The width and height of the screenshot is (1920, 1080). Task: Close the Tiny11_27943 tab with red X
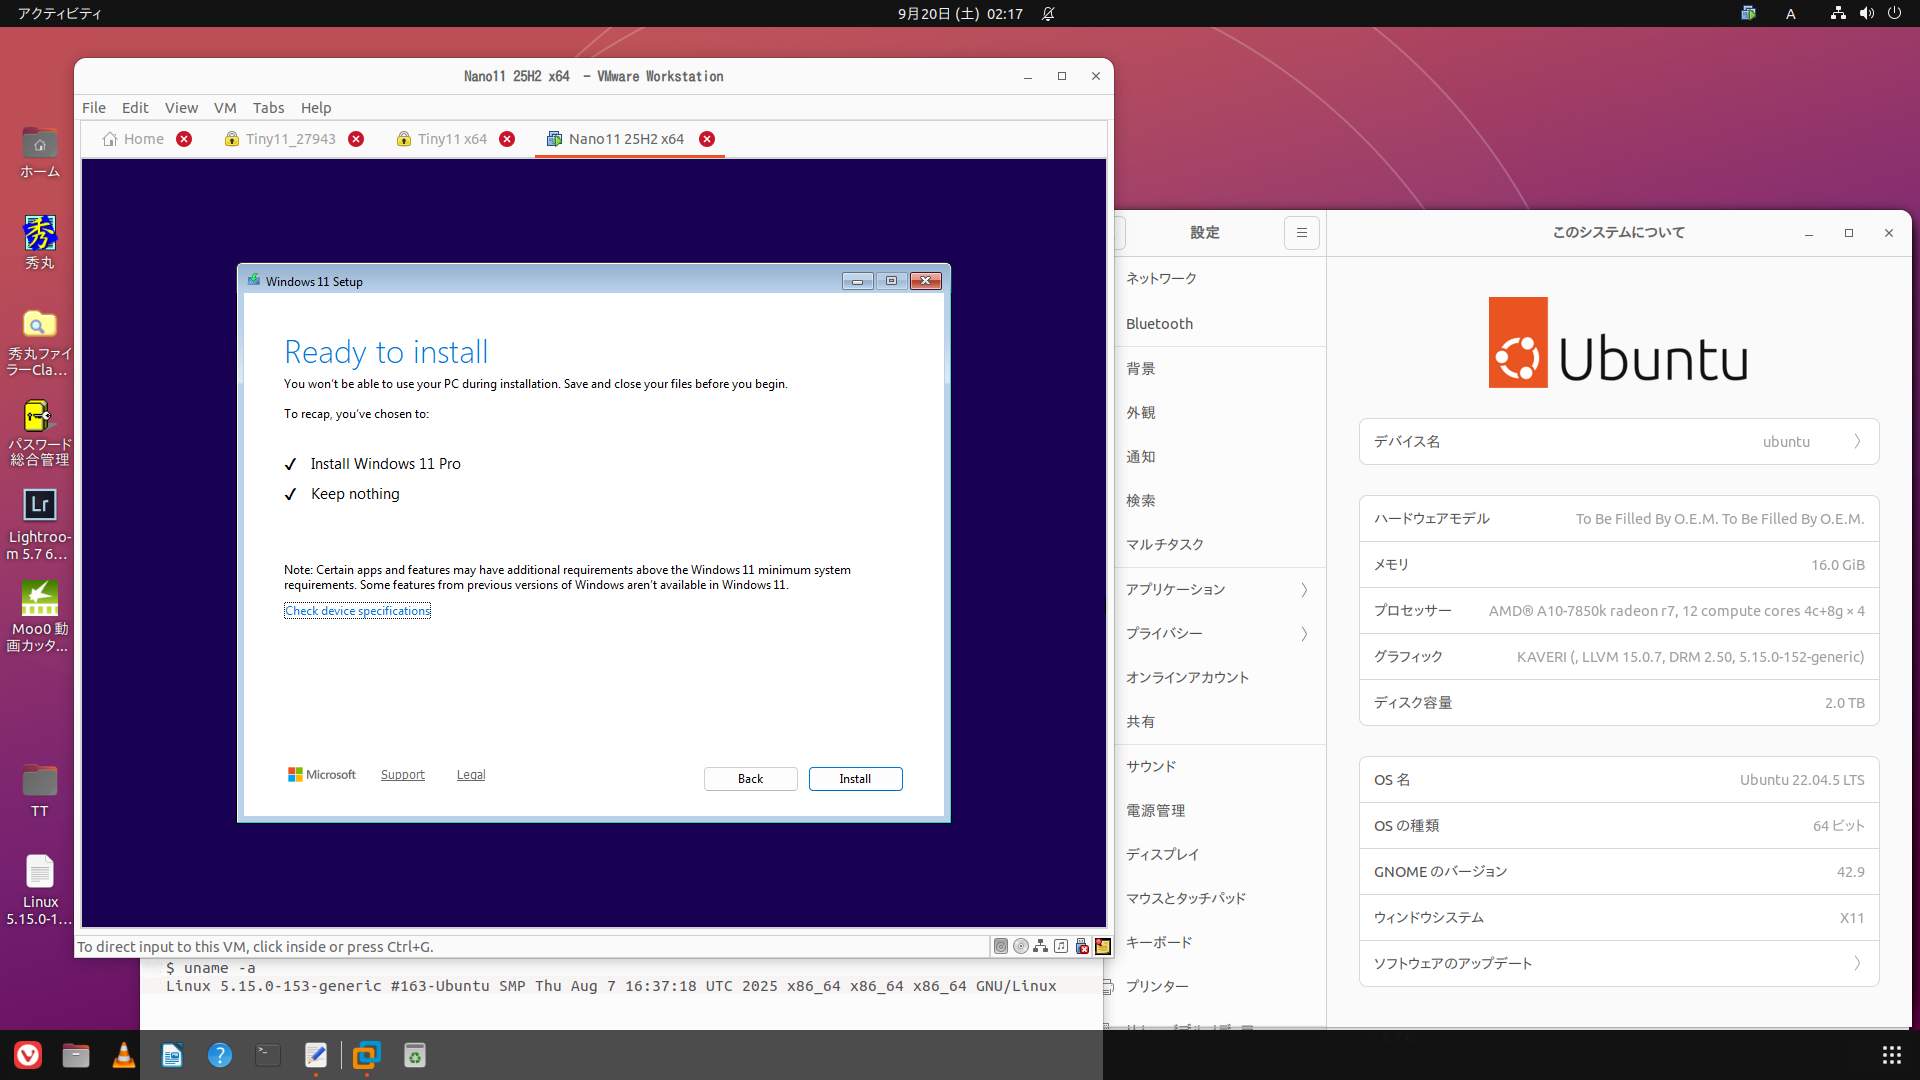(356, 139)
